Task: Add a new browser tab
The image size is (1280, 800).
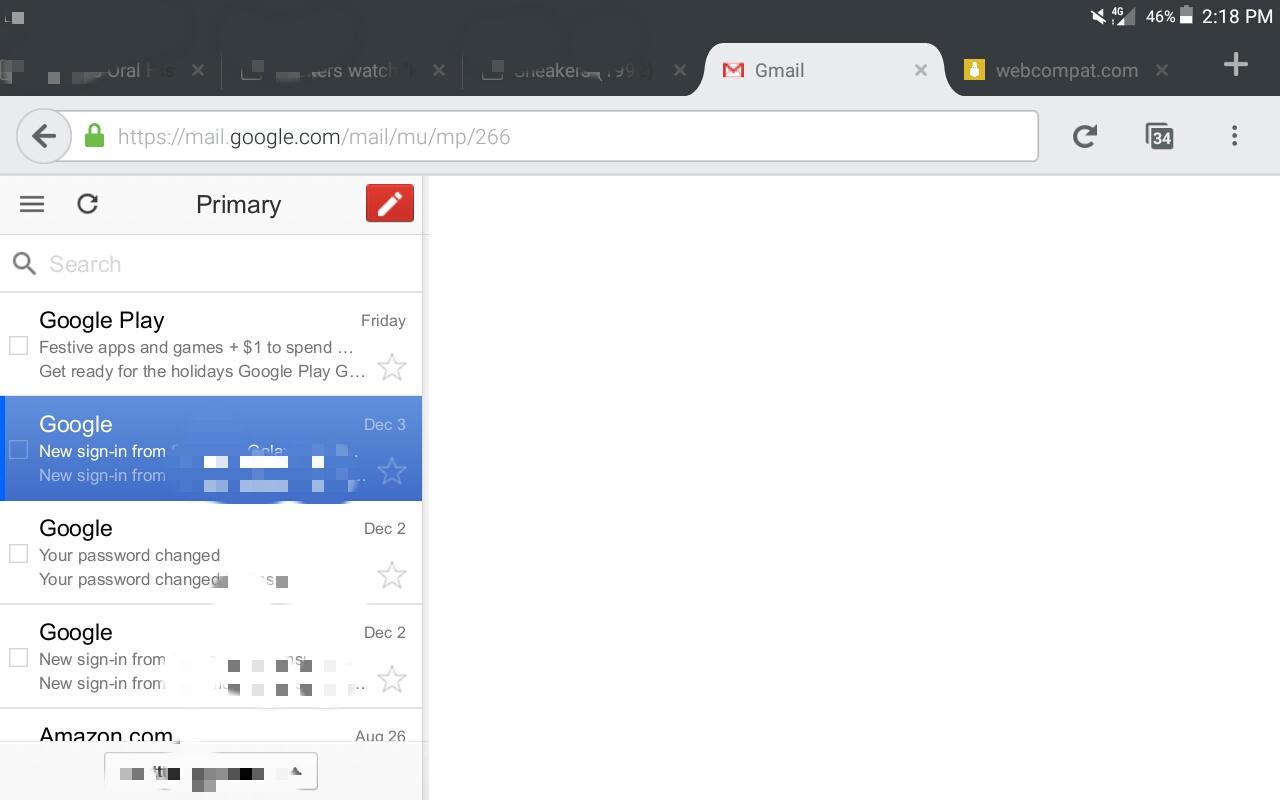Action: 1236,65
